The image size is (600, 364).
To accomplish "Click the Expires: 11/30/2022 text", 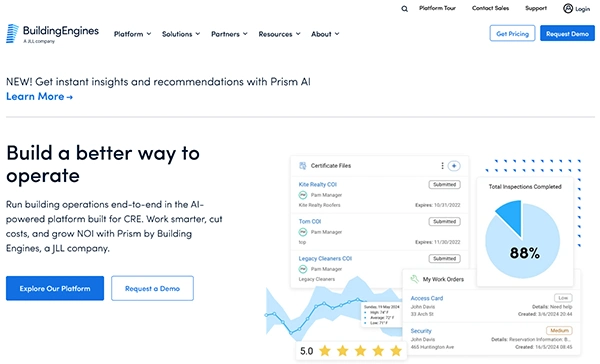I will [x=438, y=242].
